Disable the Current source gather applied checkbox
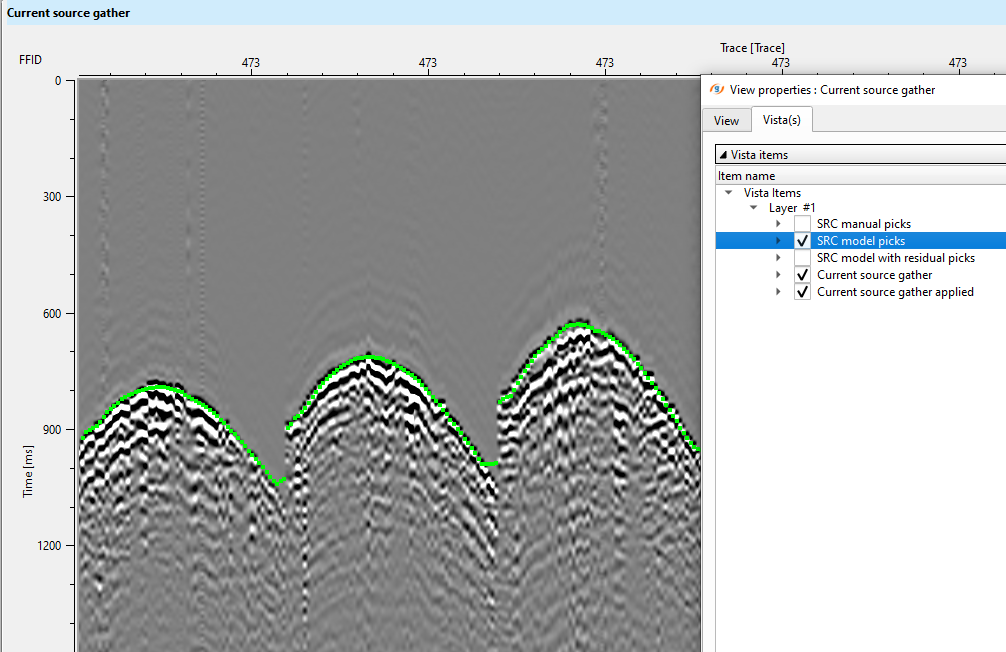1006x652 pixels. click(802, 292)
